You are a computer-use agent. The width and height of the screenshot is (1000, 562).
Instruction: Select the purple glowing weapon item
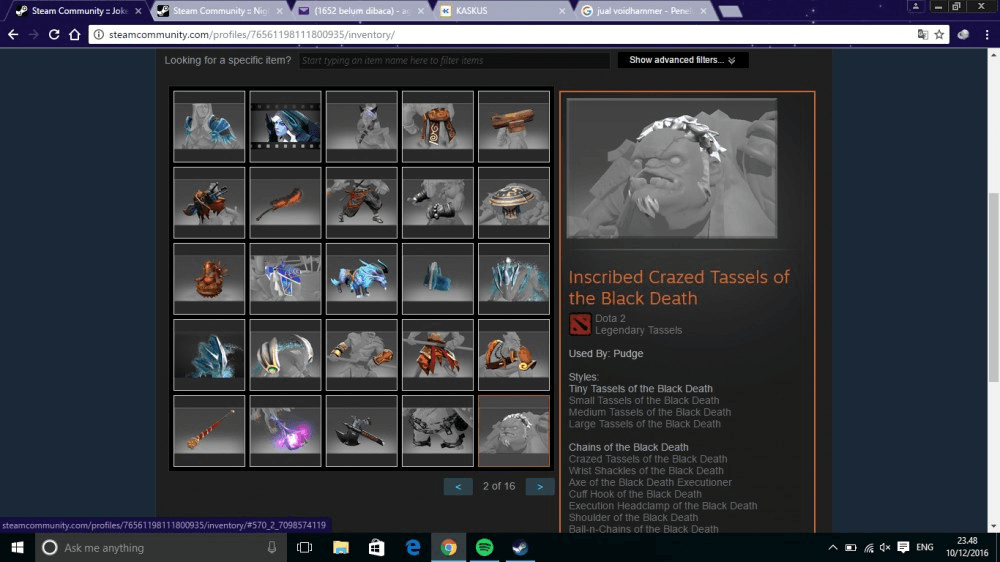click(x=285, y=431)
